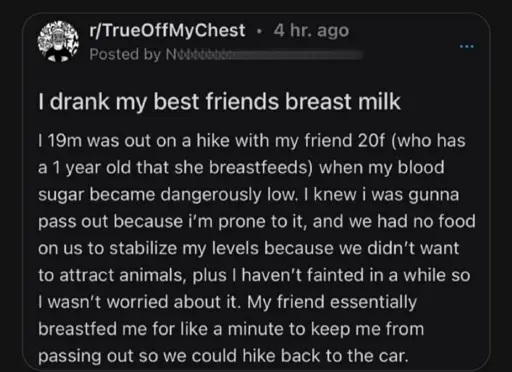Click the body line starting 'pass out because'
This screenshot has width=512, height=372.
pyautogui.click(x=257, y=221)
